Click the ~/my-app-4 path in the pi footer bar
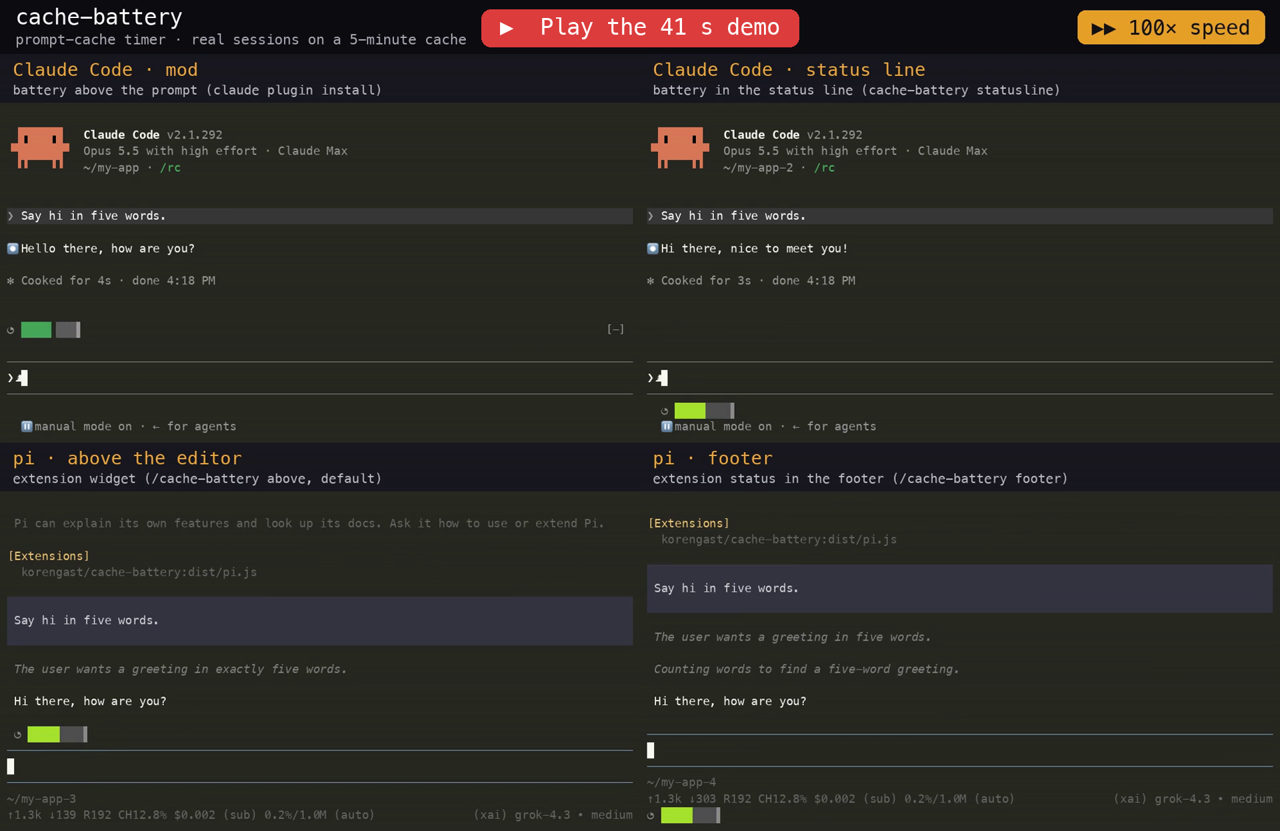This screenshot has width=1280, height=831. tap(682, 783)
